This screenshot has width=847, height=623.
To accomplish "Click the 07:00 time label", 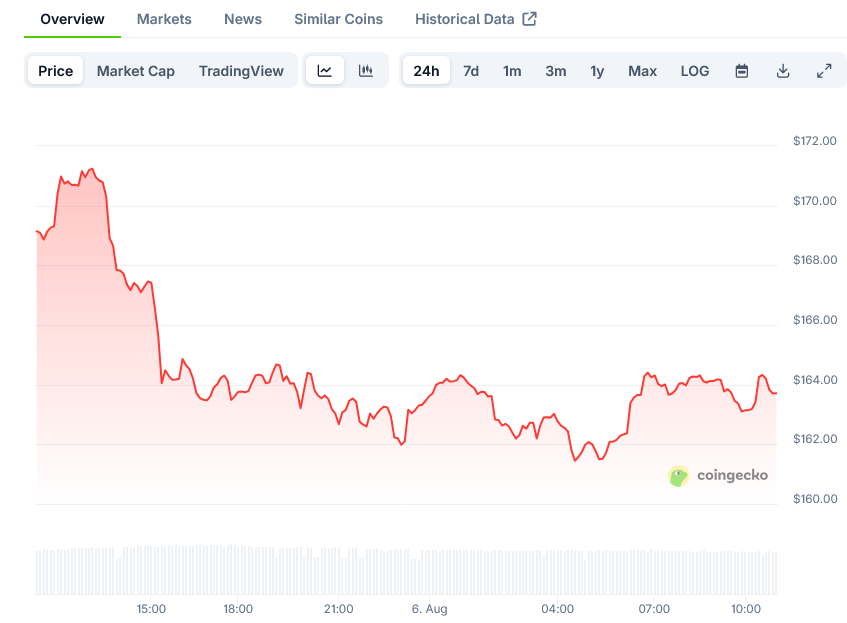I will [654, 609].
